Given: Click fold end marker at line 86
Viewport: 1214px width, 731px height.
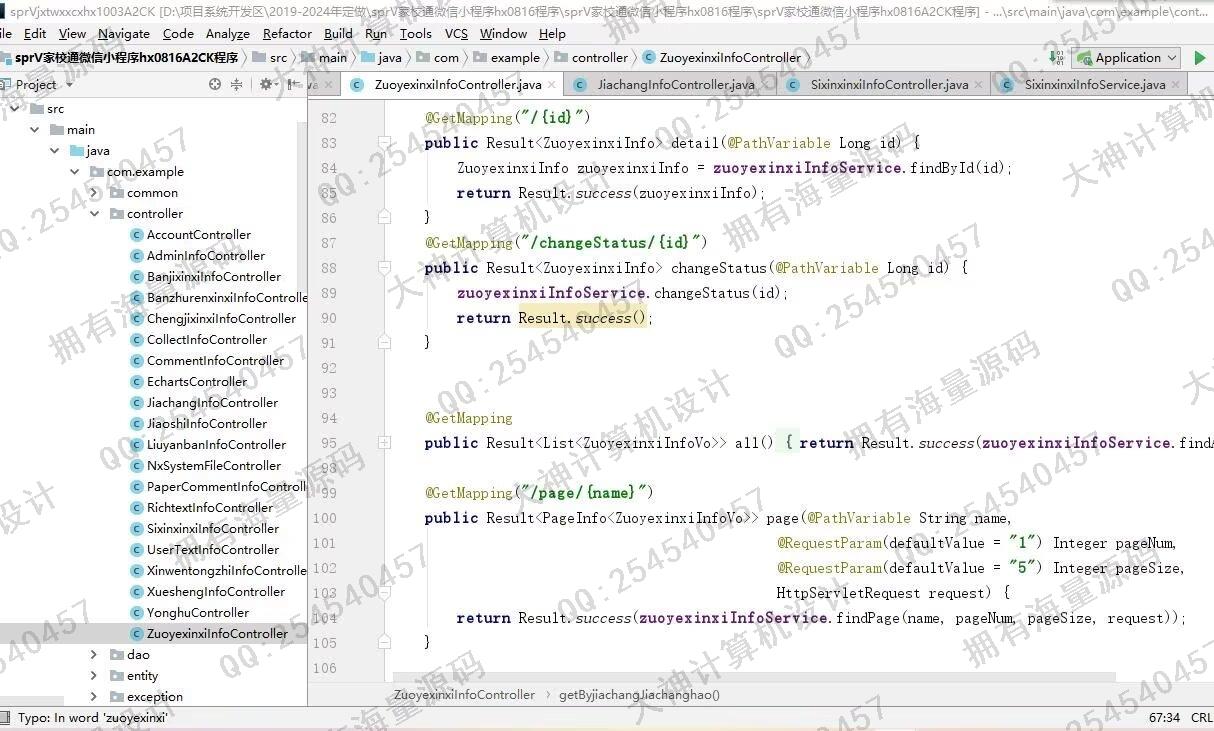Looking at the screenshot, I should (x=384, y=216).
